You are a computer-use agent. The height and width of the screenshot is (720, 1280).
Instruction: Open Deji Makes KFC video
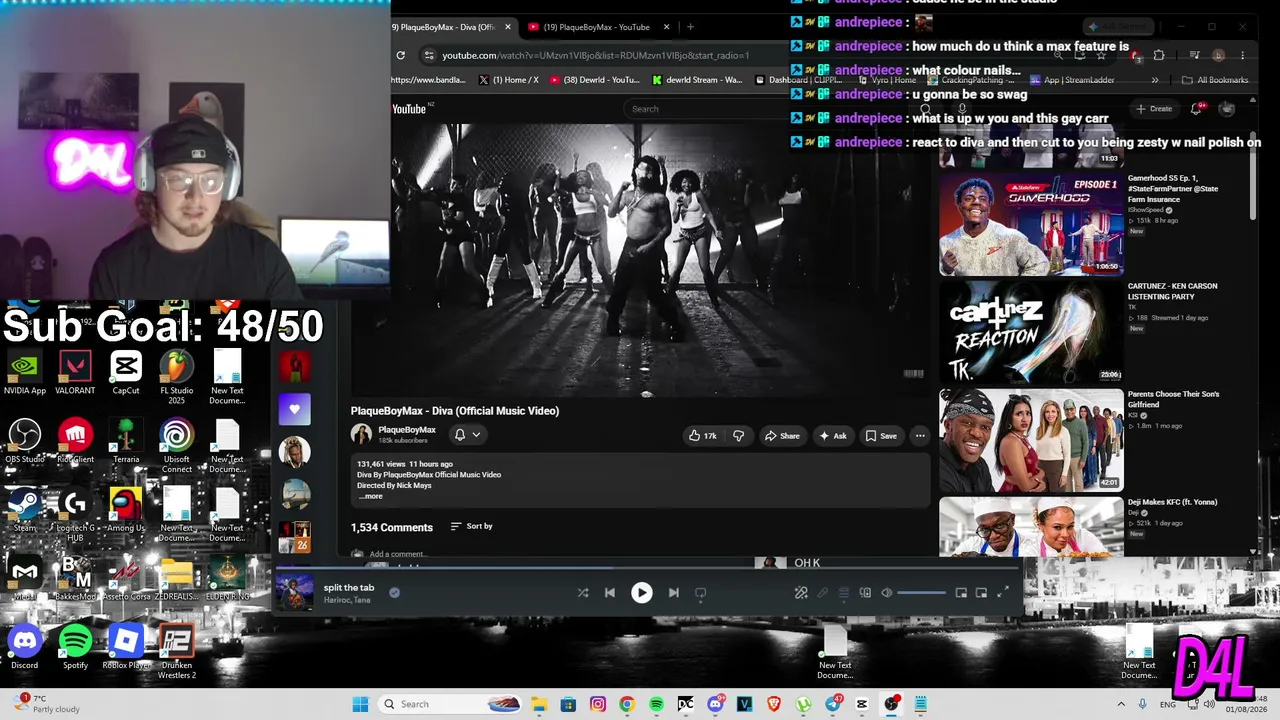pyautogui.click(x=1031, y=526)
